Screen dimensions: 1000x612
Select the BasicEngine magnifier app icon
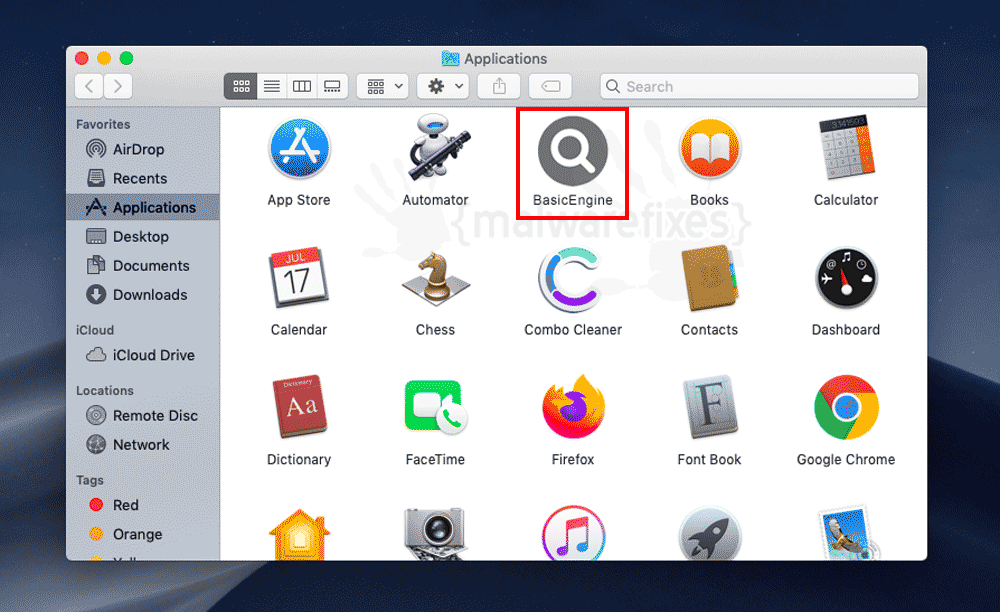573,150
